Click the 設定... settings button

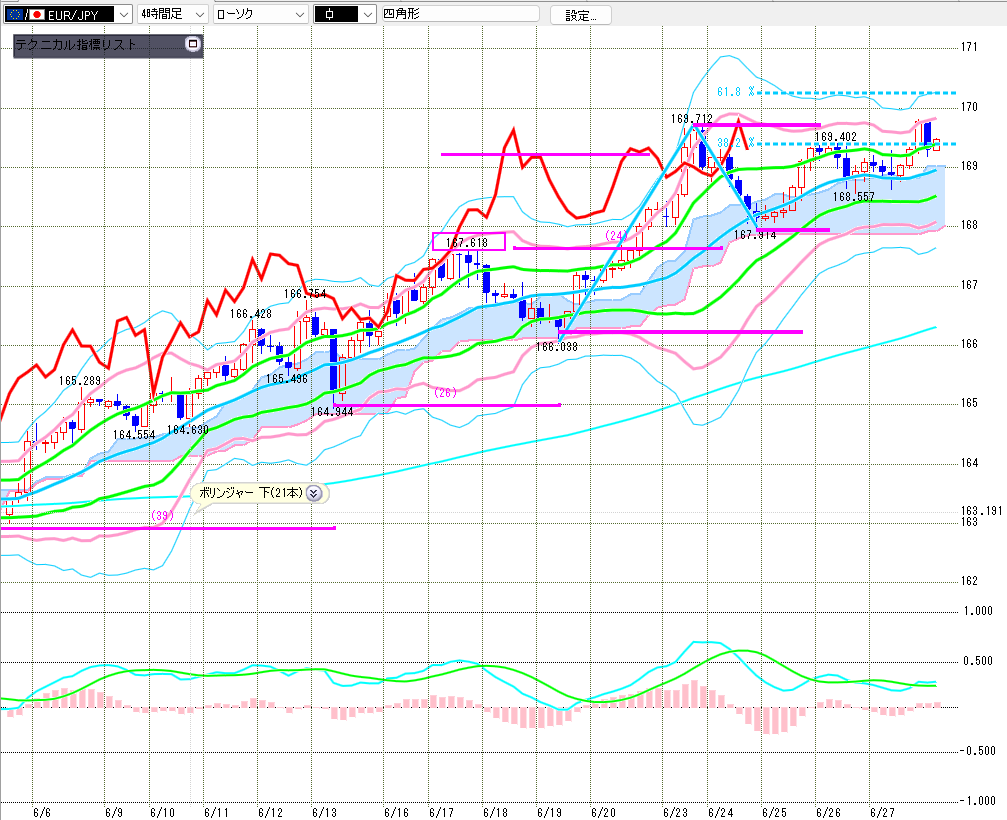point(581,15)
